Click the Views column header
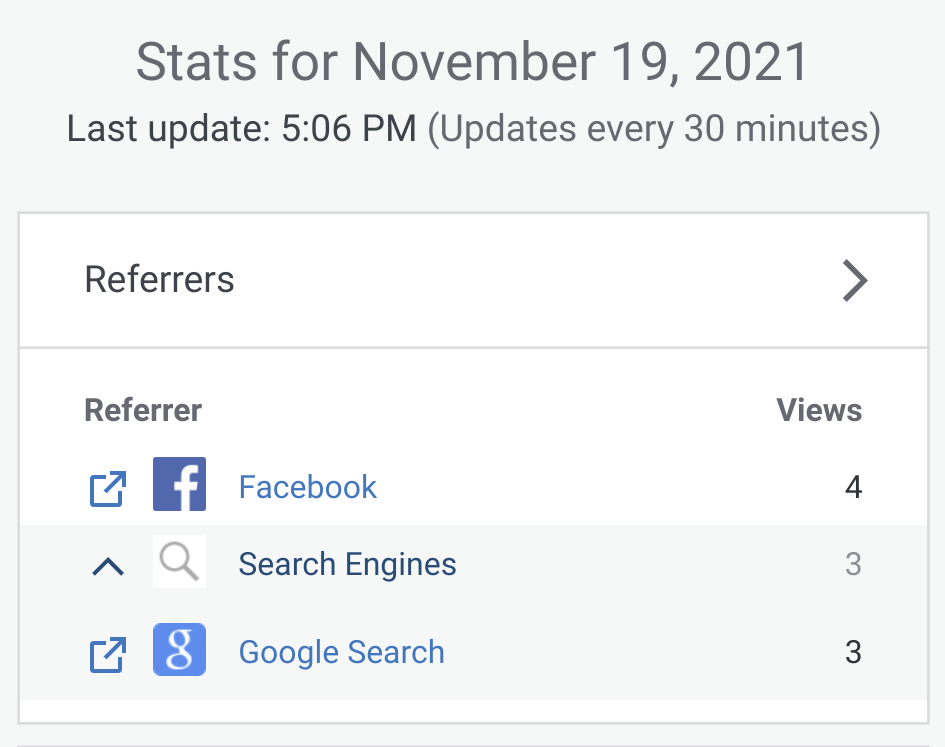This screenshot has width=945, height=747. 819,410
